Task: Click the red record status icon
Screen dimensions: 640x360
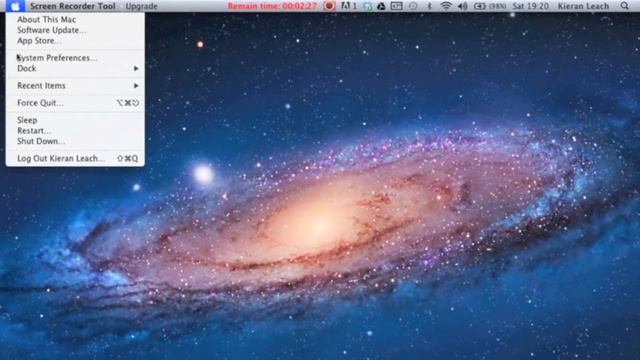Action: (x=329, y=6)
